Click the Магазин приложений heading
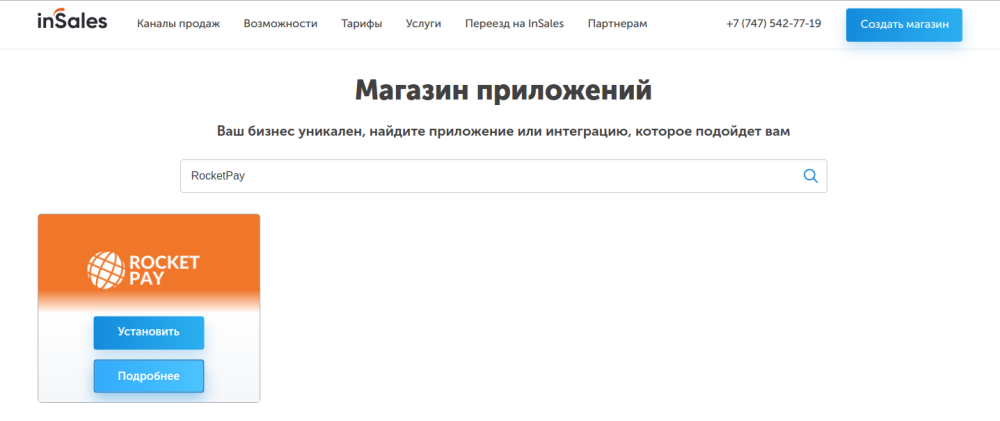This screenshot has height=421, width=1000. coord(504,91)
